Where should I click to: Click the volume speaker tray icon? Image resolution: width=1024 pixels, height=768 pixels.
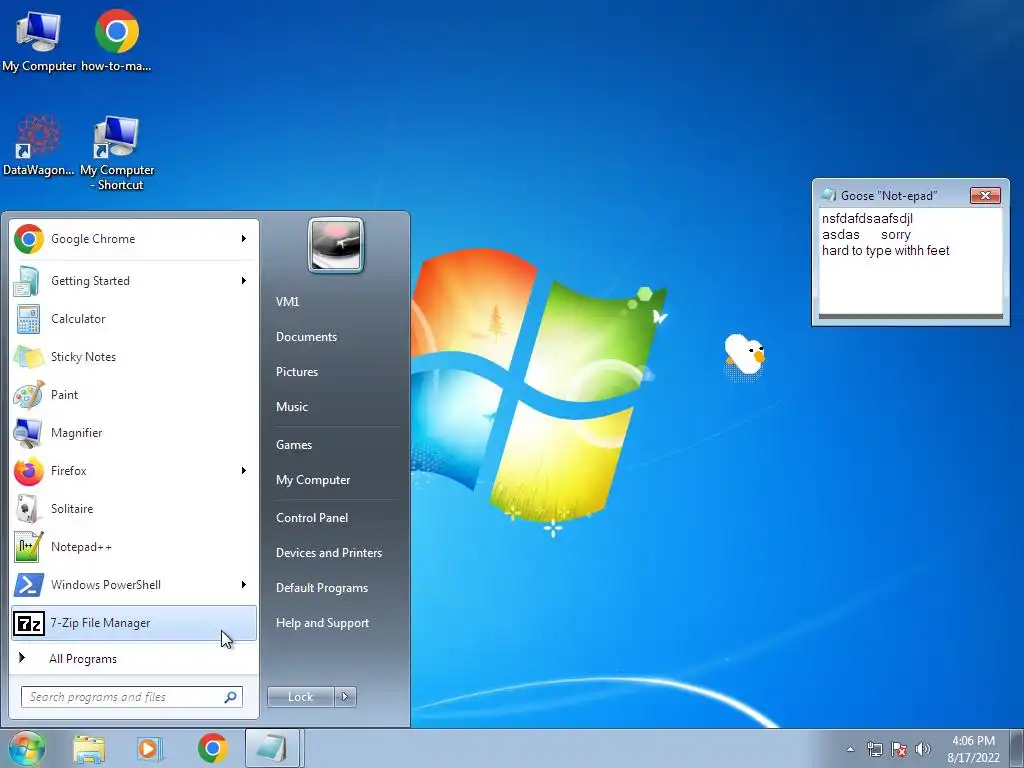coord(923,749)
